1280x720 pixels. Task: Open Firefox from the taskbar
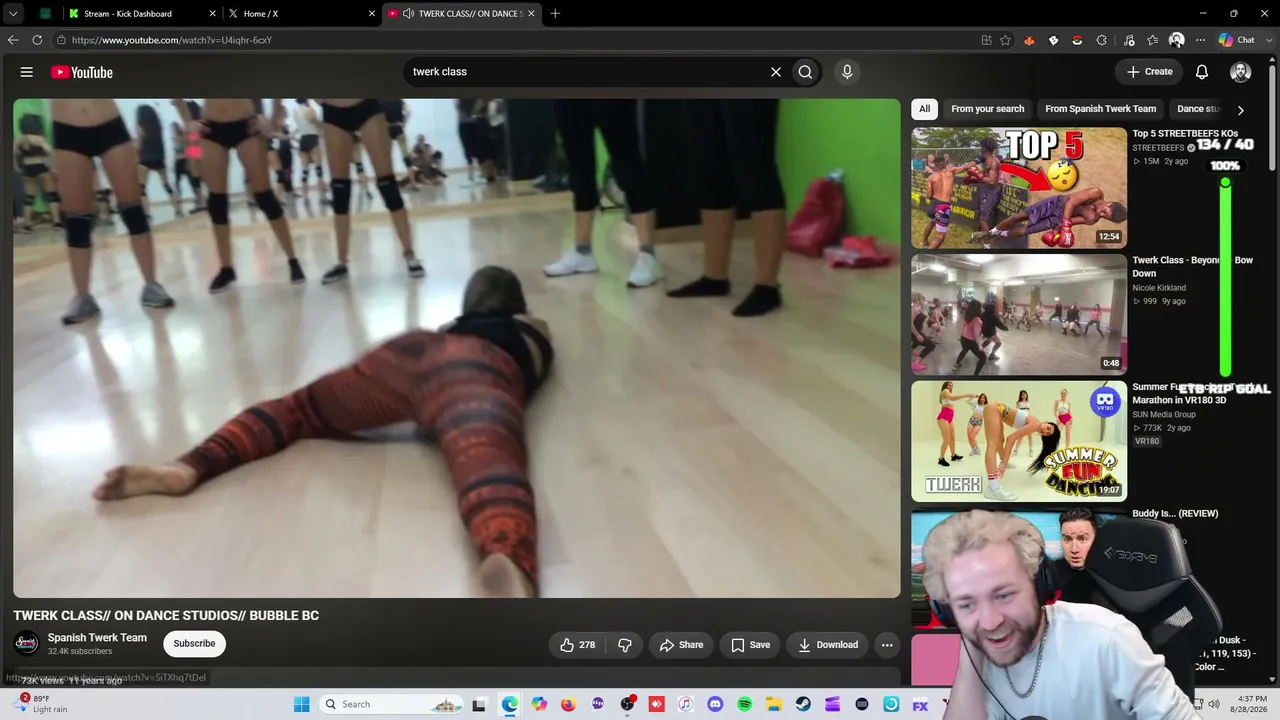point(568,704)
